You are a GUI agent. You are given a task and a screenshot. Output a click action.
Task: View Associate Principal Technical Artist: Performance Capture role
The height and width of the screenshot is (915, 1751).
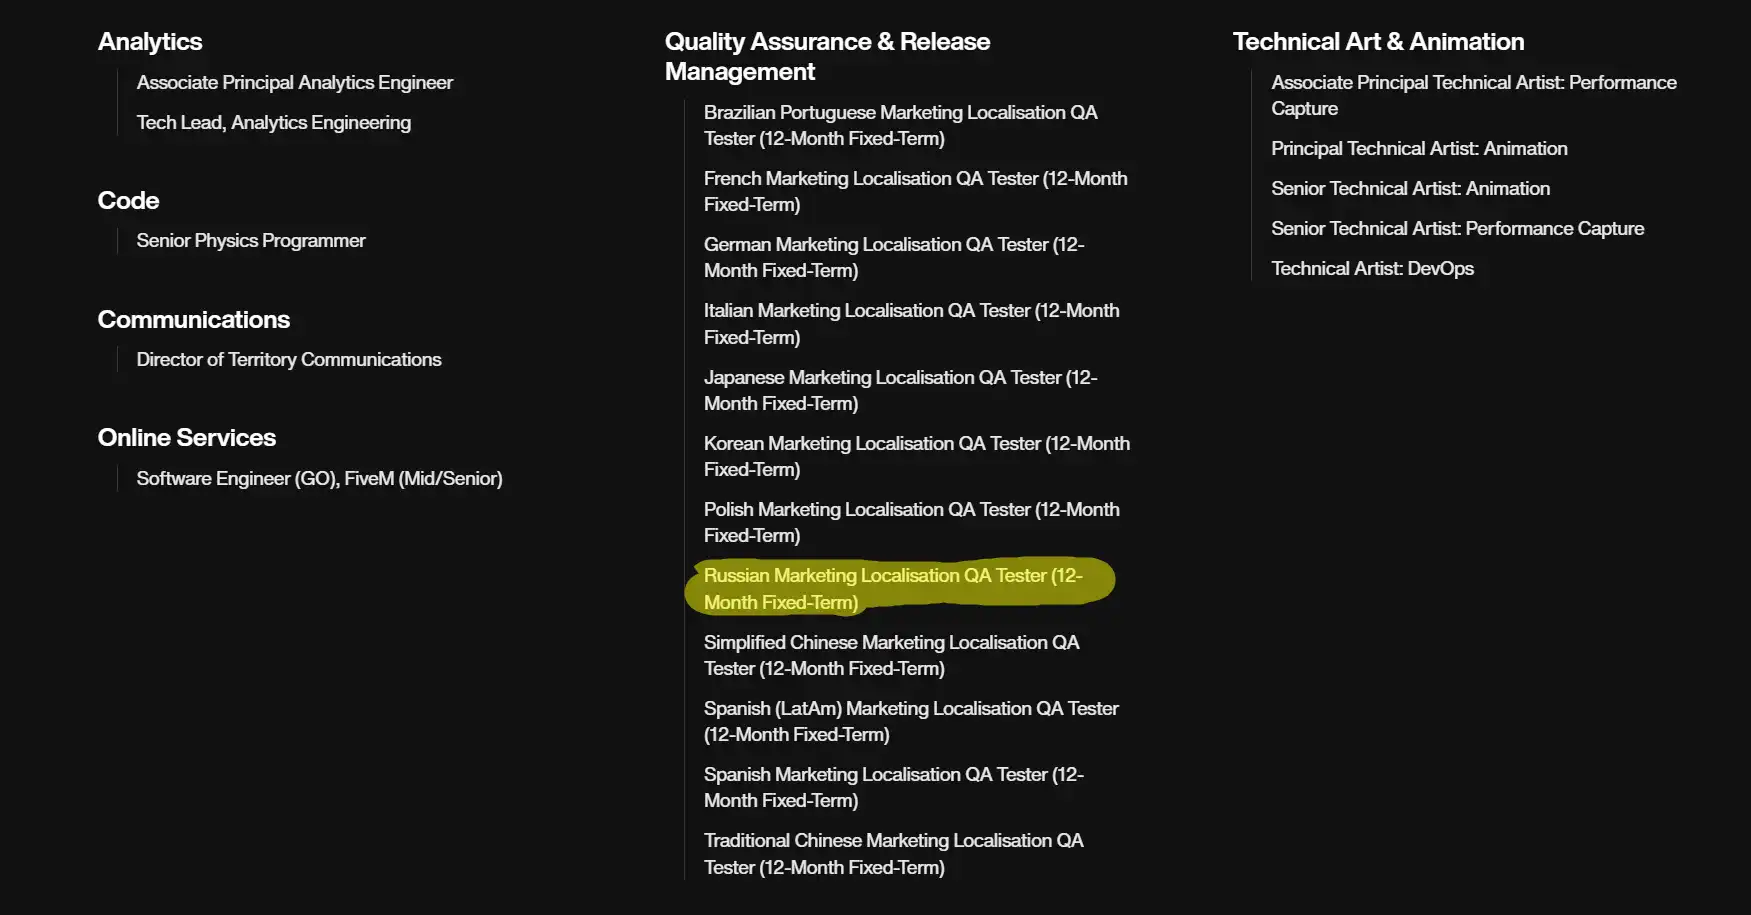tap(1473, 95)
